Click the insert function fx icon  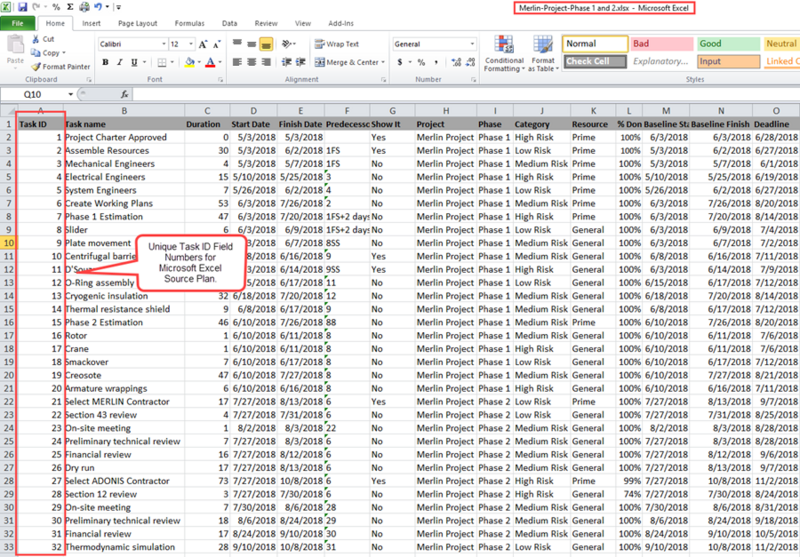tap(124, 94)
